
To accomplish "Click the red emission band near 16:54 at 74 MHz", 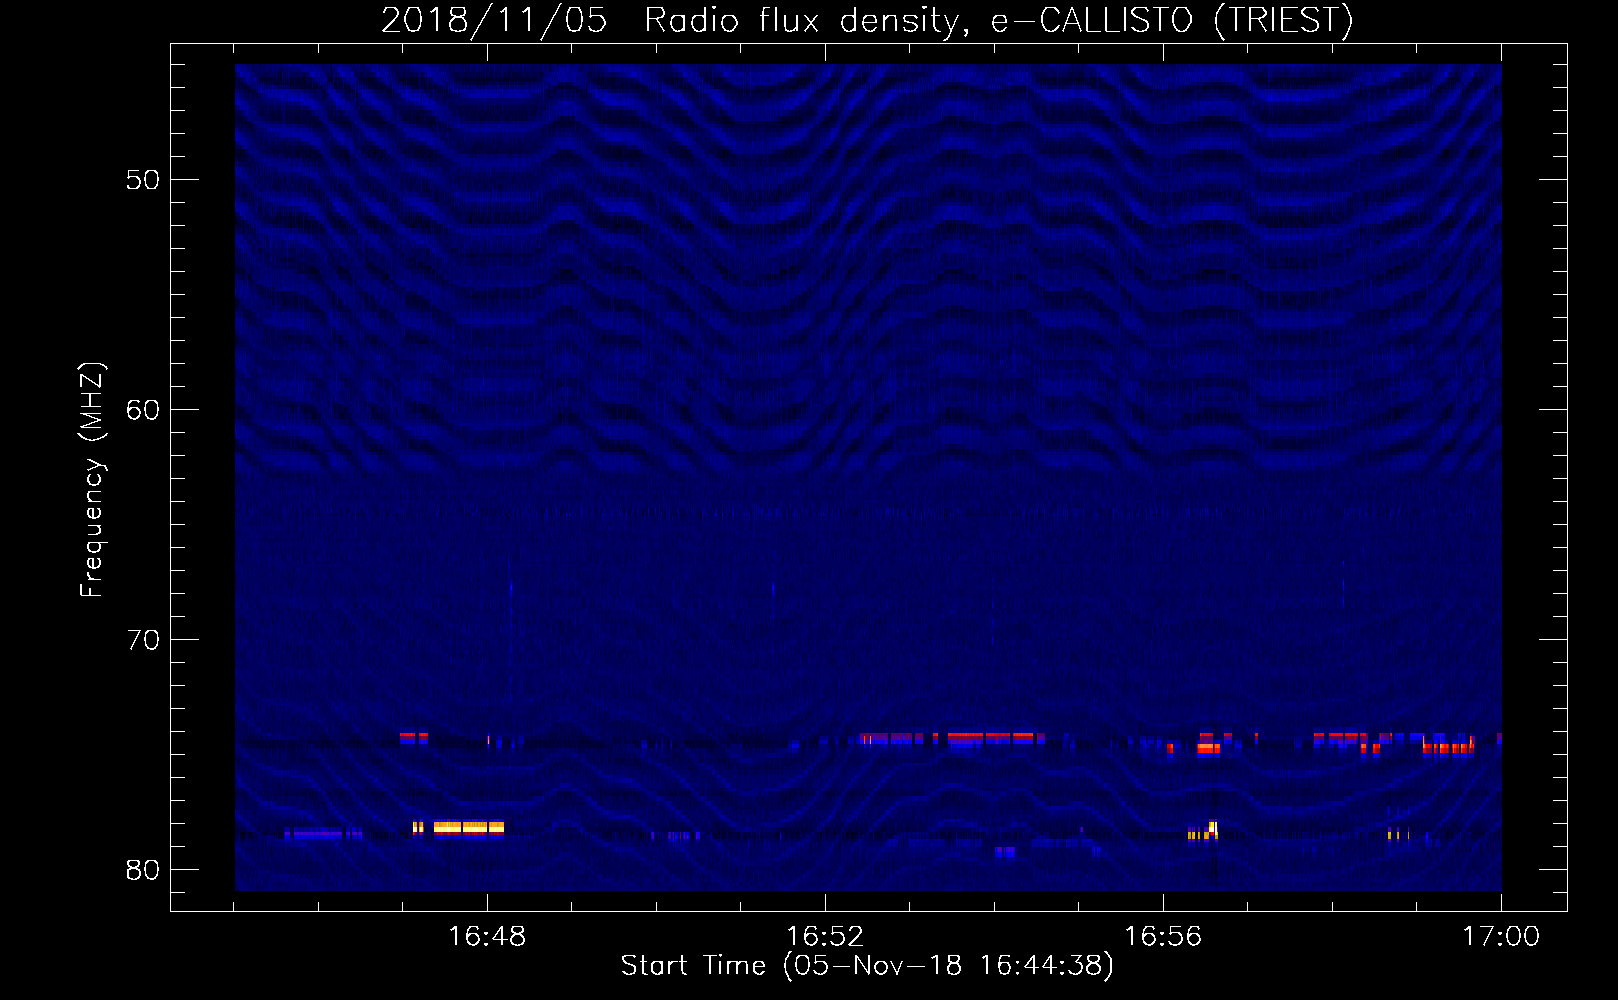I will coord(990,738).
